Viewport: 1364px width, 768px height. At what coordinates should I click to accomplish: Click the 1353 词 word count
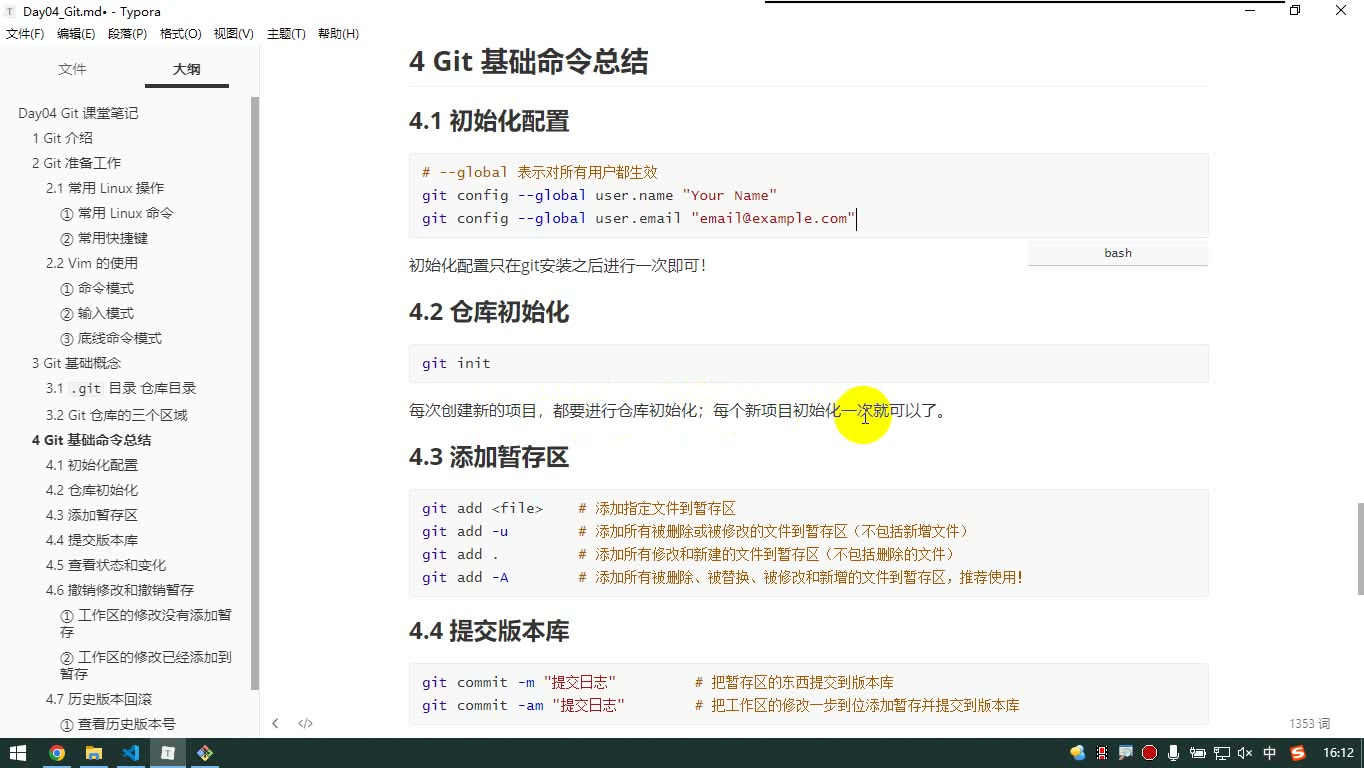[1309, 723]
